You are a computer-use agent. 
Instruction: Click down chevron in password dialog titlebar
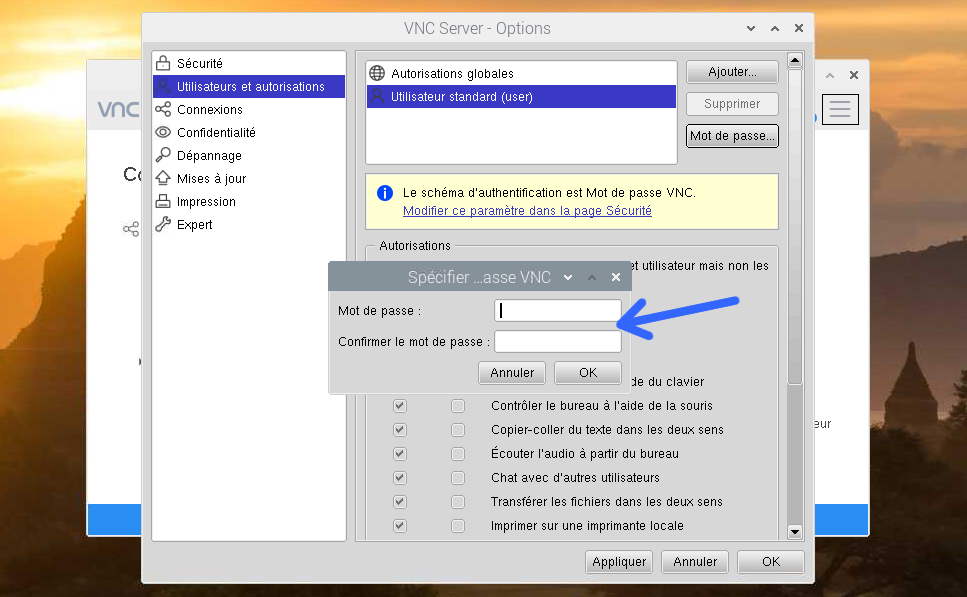[x=568, y=278]
